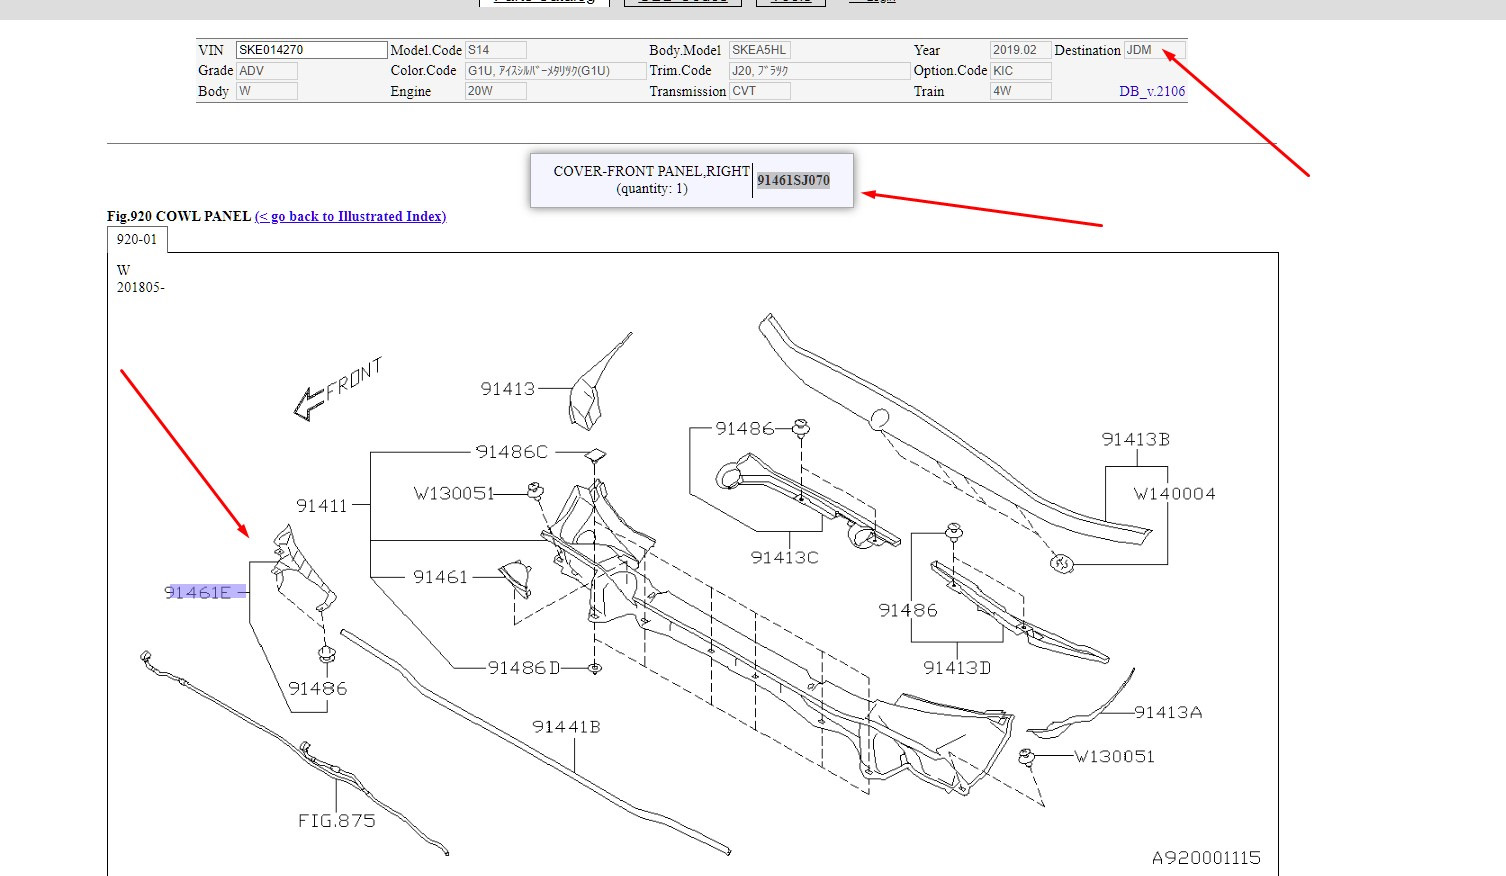Select the 91411 part number in the diagram

321,506
